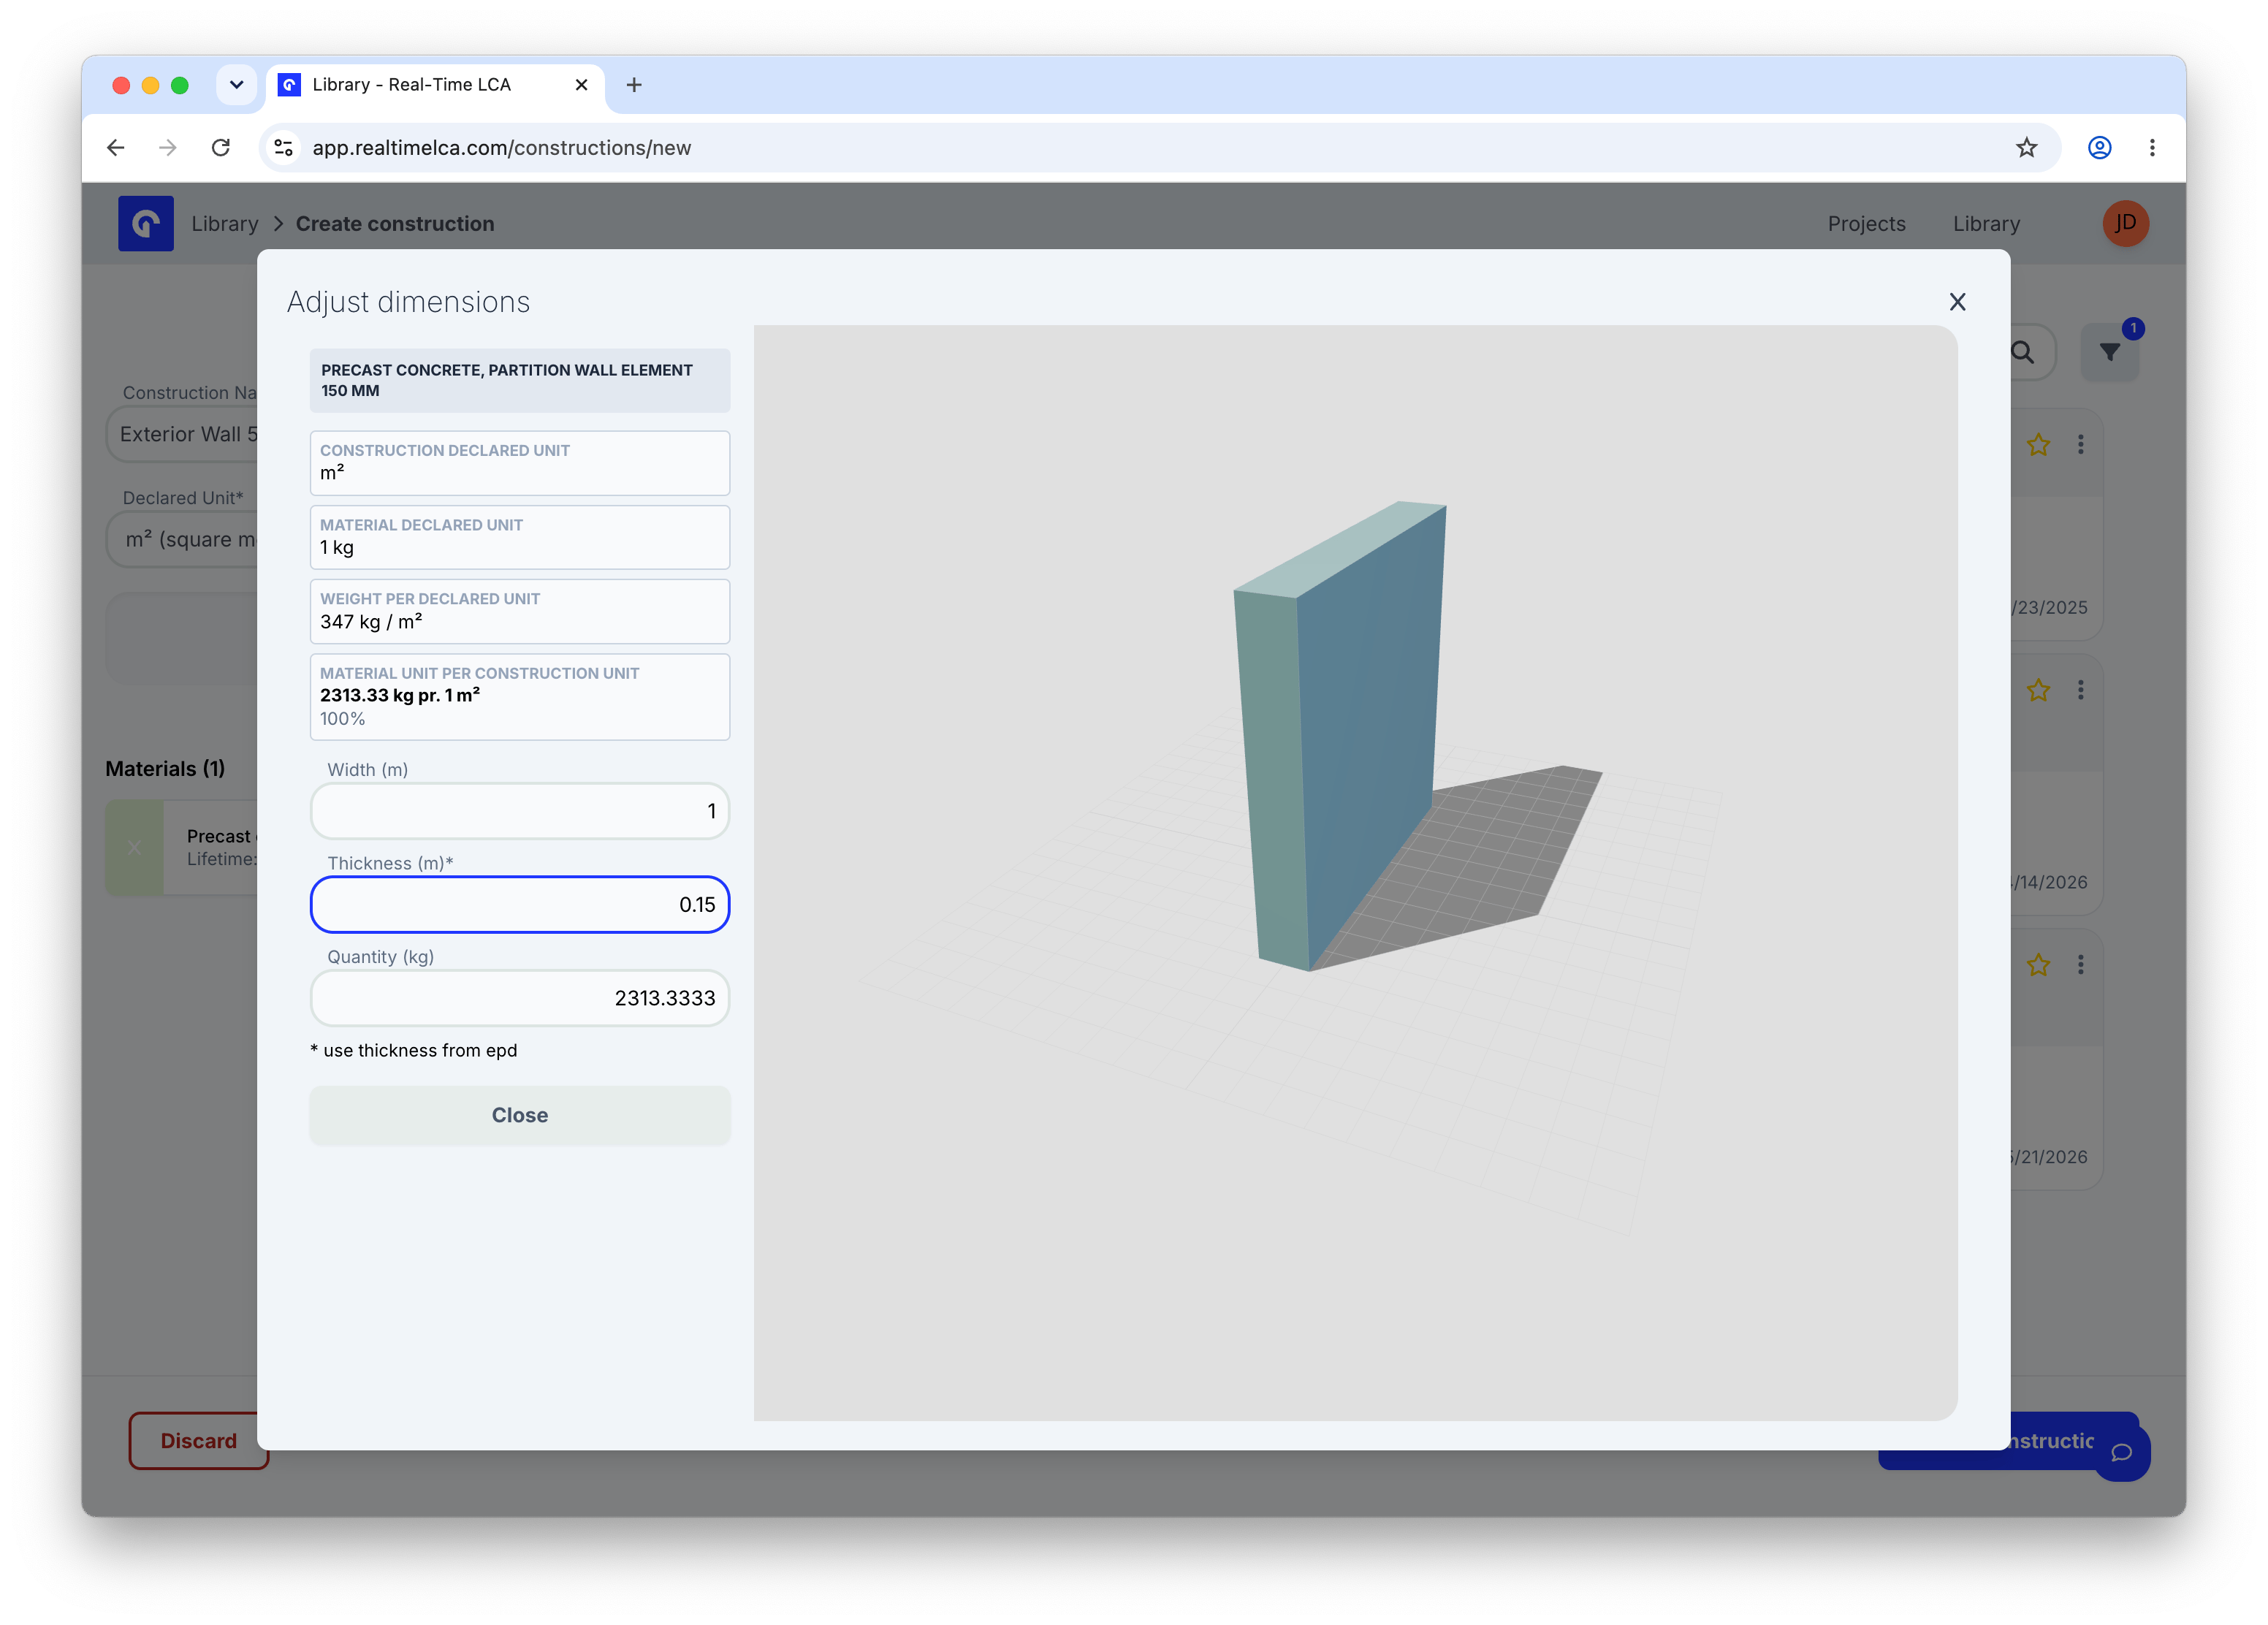Open options menu for /14/2026 card
The width and height of the screenshot is (2268, 1625).
(2081, 690)
